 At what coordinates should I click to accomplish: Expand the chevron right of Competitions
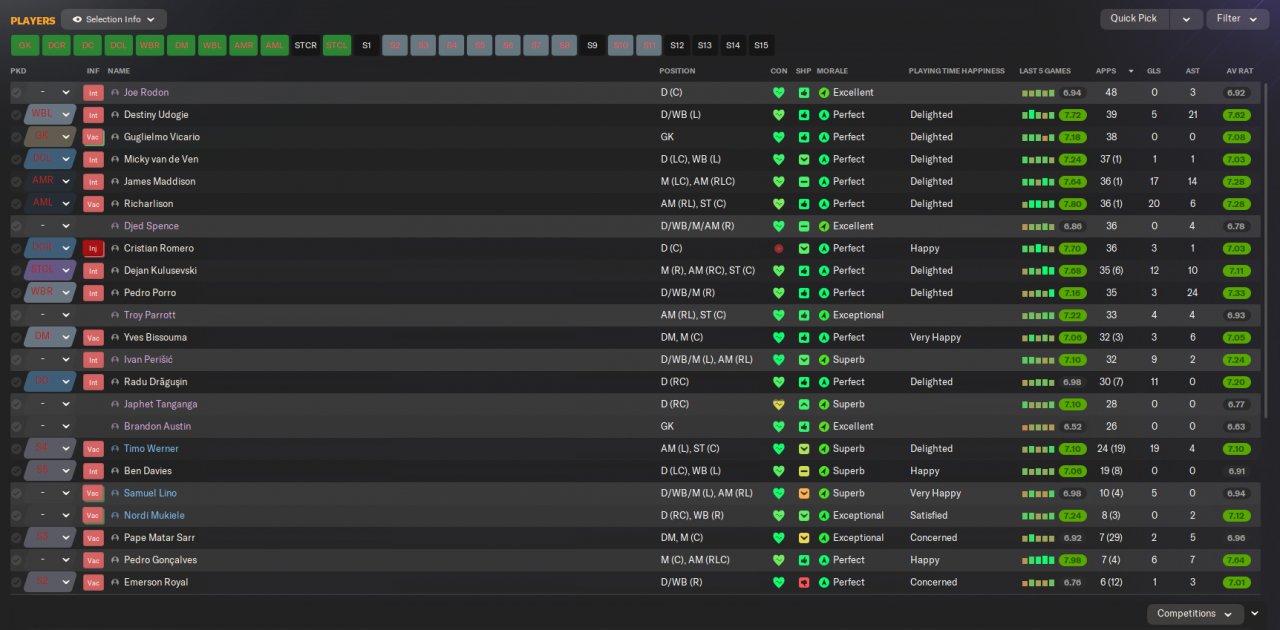1255,613
